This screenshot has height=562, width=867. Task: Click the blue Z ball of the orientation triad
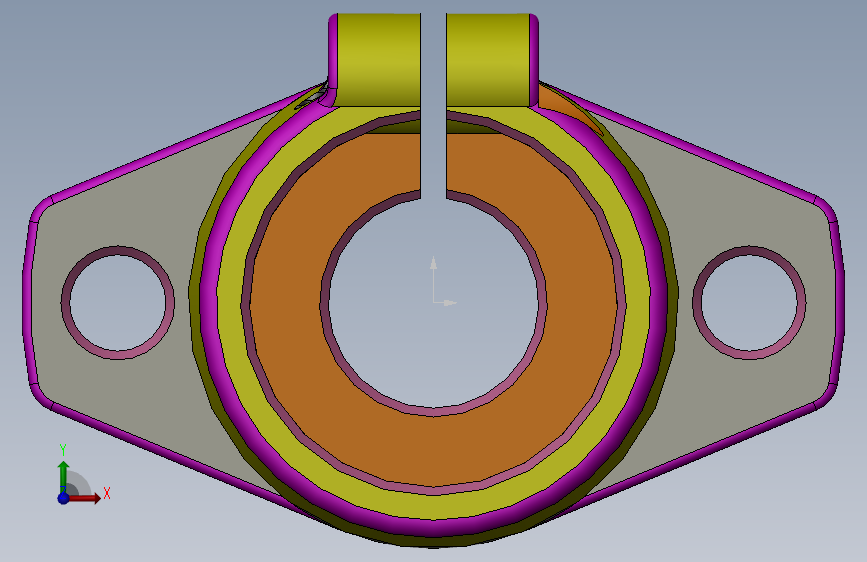pyautogui.click(x=64, y=498)
